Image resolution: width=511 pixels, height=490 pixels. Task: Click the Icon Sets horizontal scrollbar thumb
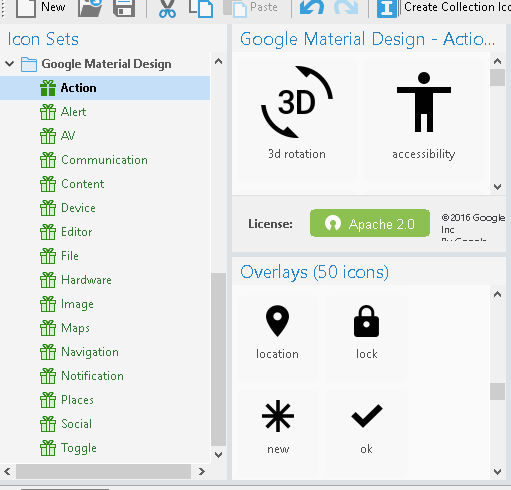(103, 472)
